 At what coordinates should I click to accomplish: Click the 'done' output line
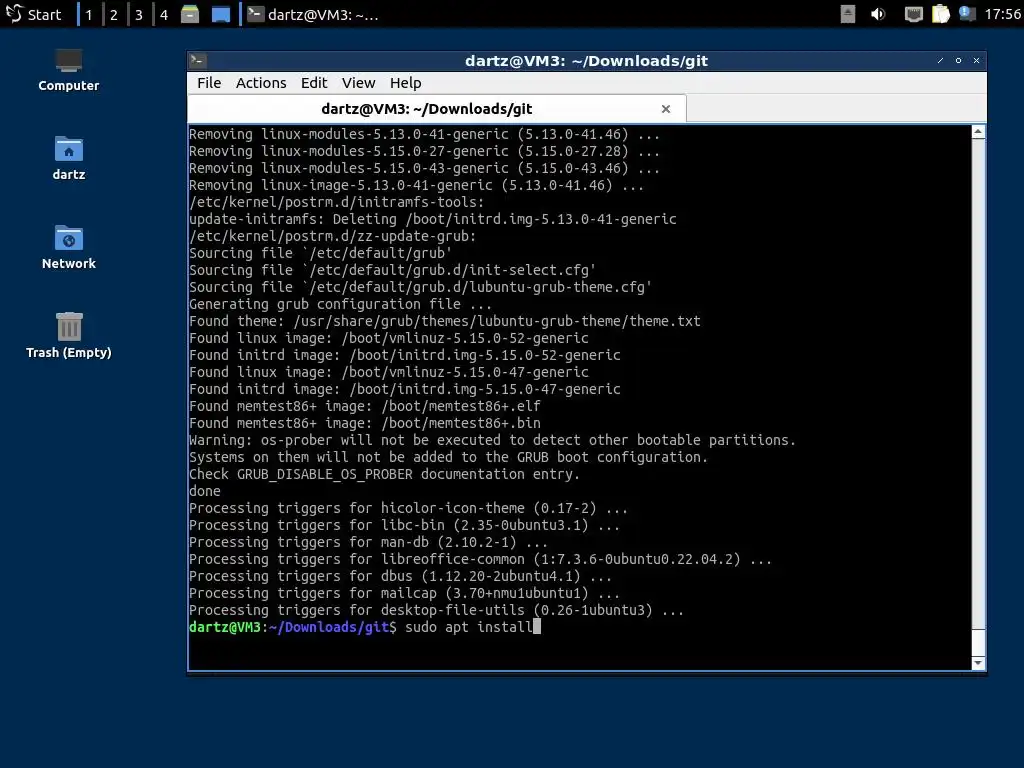[204, 491]
